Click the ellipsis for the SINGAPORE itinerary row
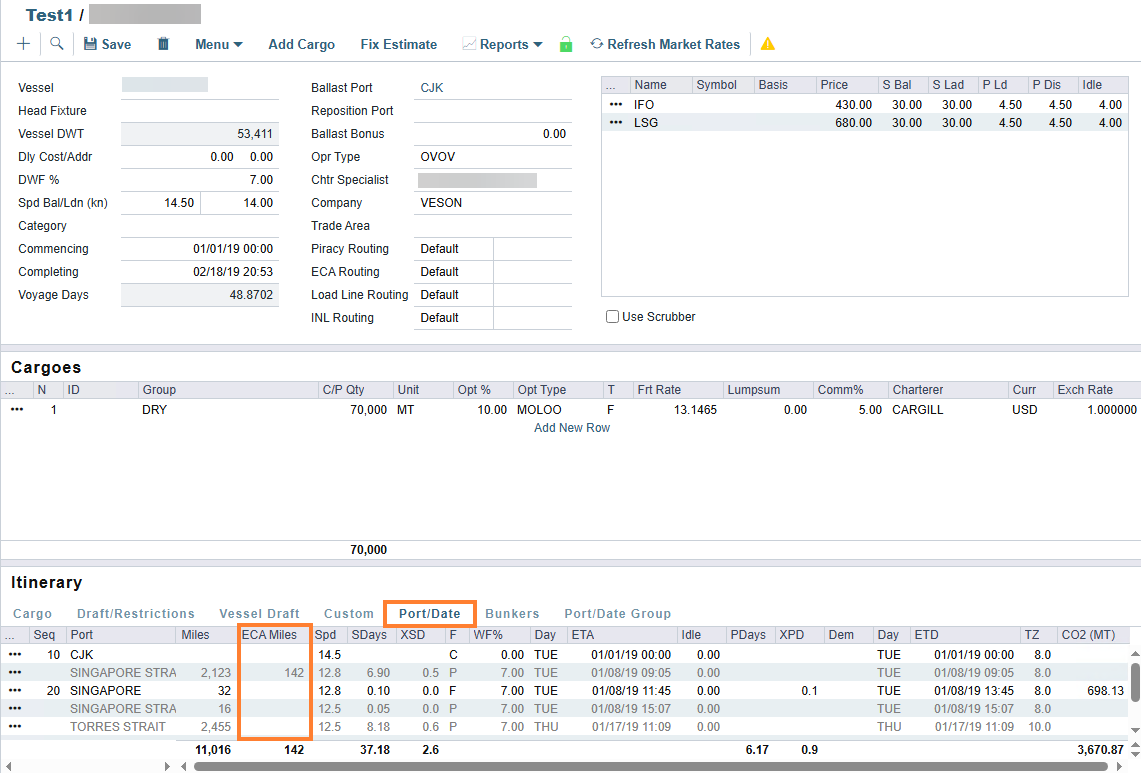Viewport: 1141px width, 773px height. [x=15, y=691]
